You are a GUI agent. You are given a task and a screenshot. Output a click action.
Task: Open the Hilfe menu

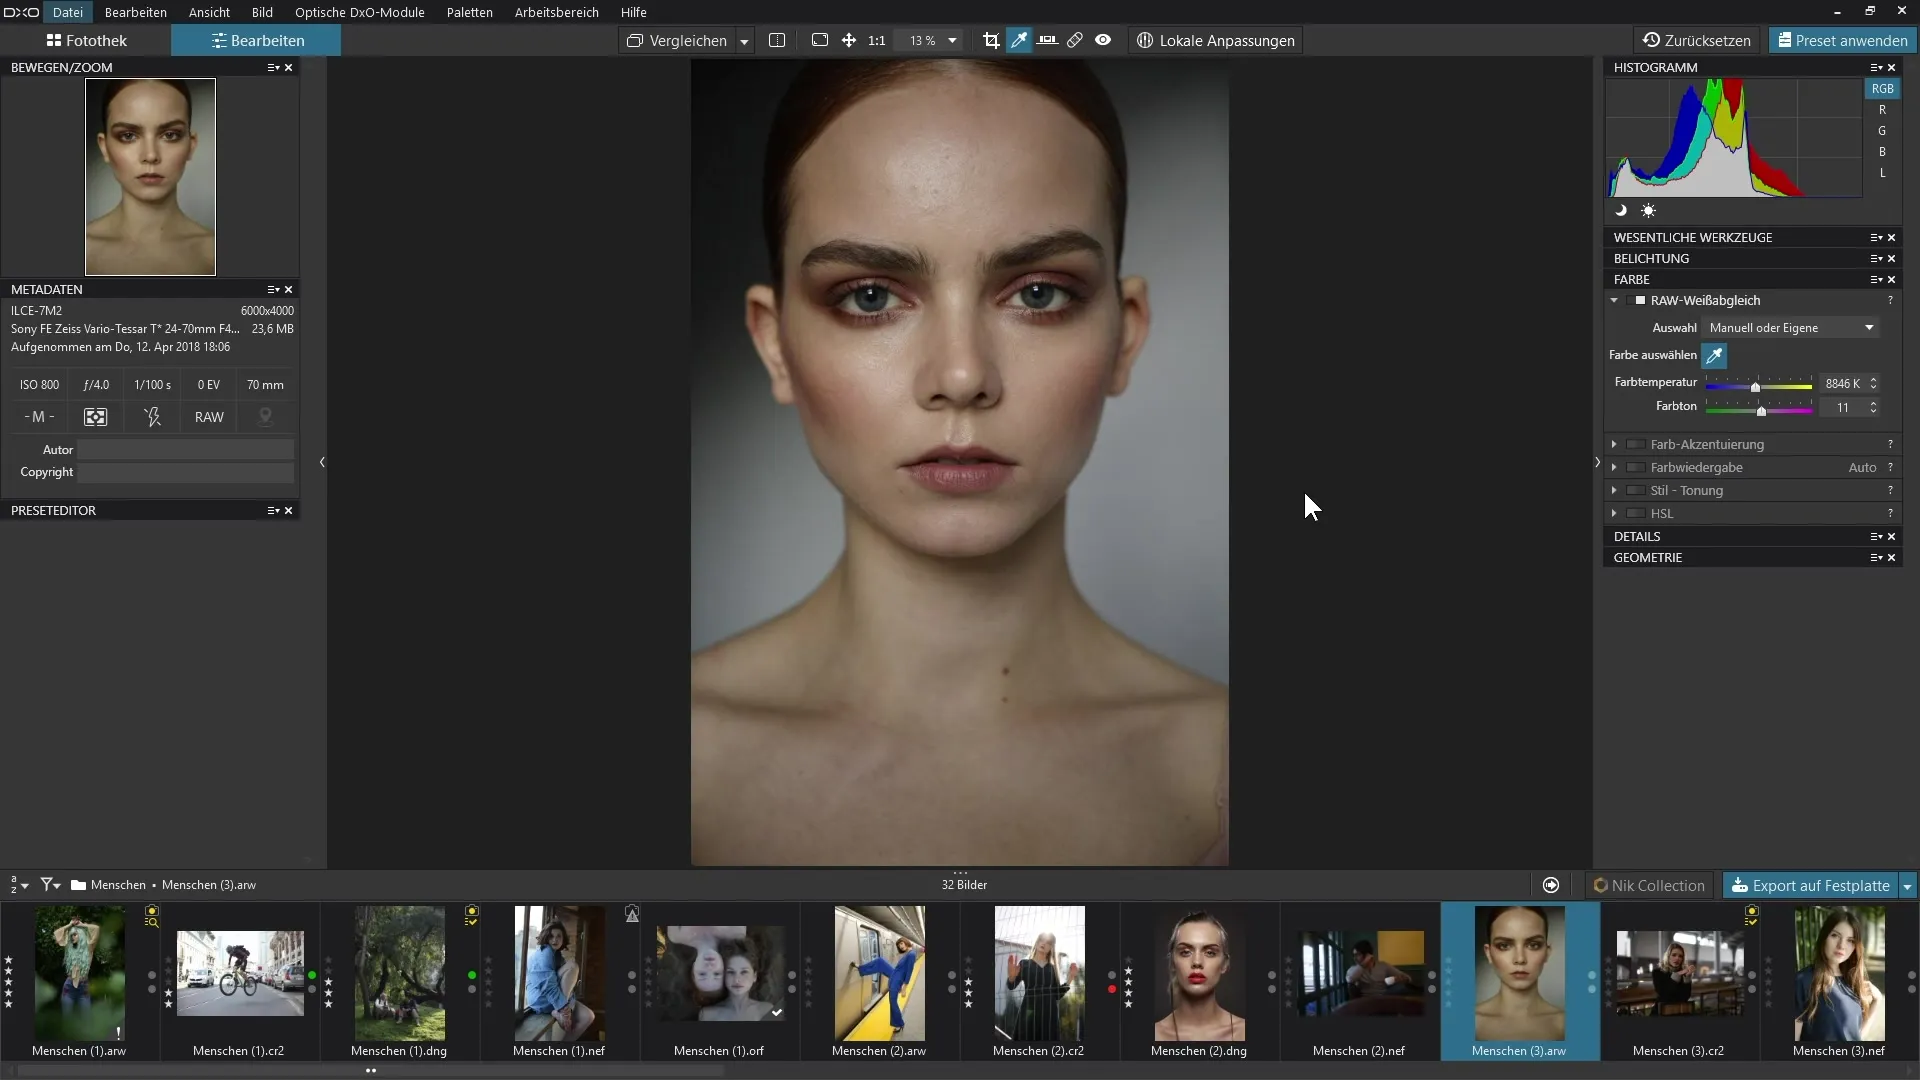point(634,12)
